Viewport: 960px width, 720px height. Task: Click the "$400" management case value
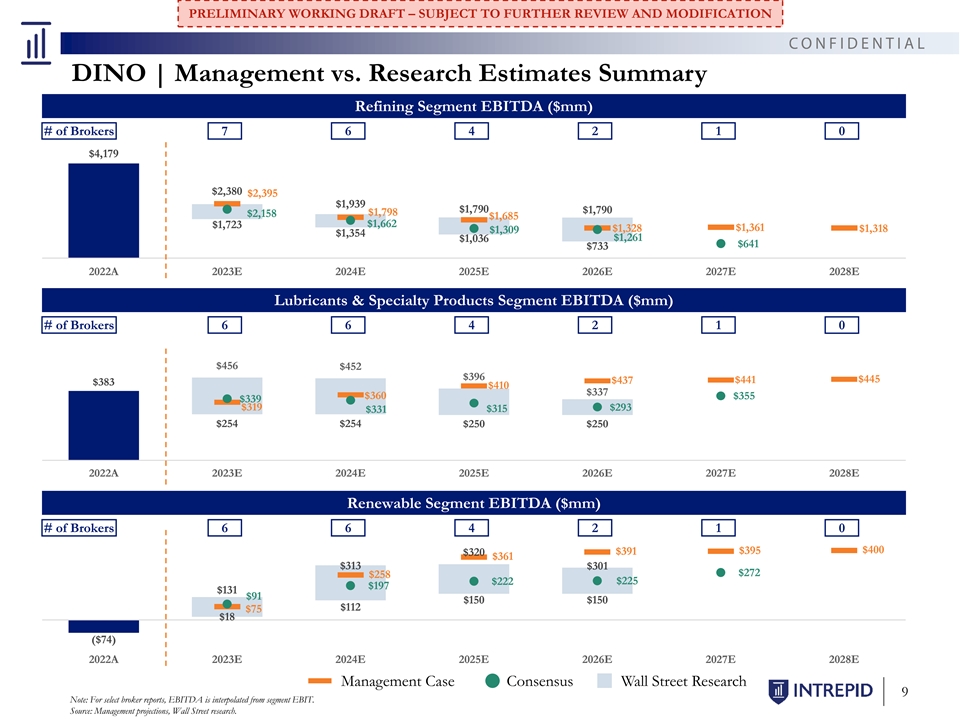(873, 550)
